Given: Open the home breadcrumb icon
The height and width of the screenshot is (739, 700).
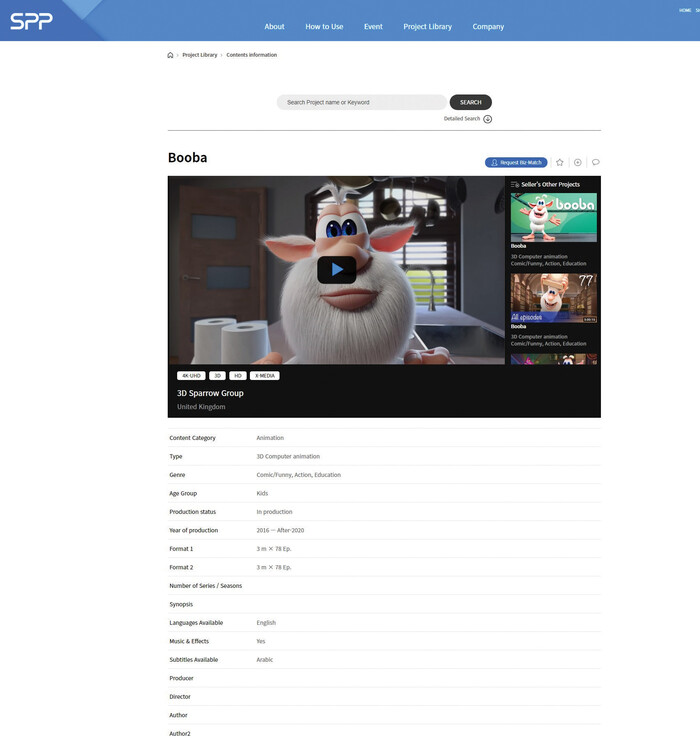Looking at the screenshot, I should pos(170,55).
